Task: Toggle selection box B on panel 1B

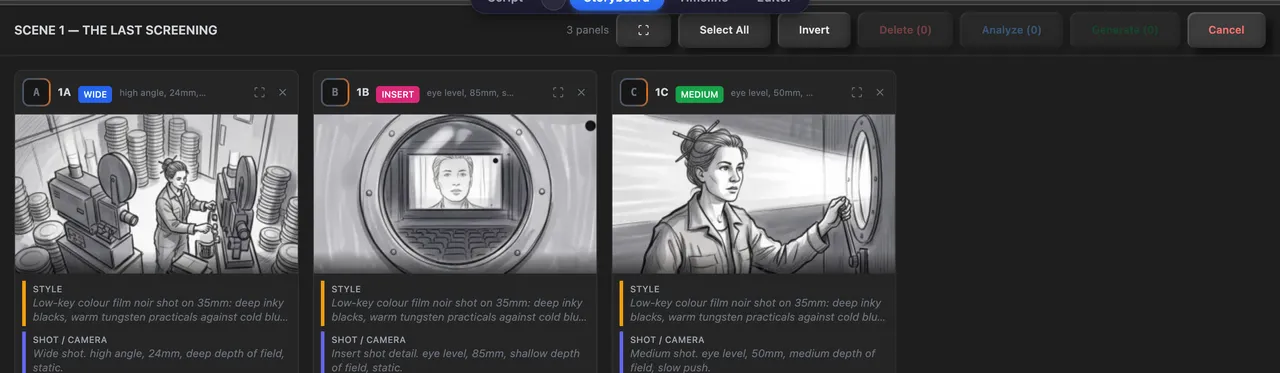Action: (x=335, y=93)
